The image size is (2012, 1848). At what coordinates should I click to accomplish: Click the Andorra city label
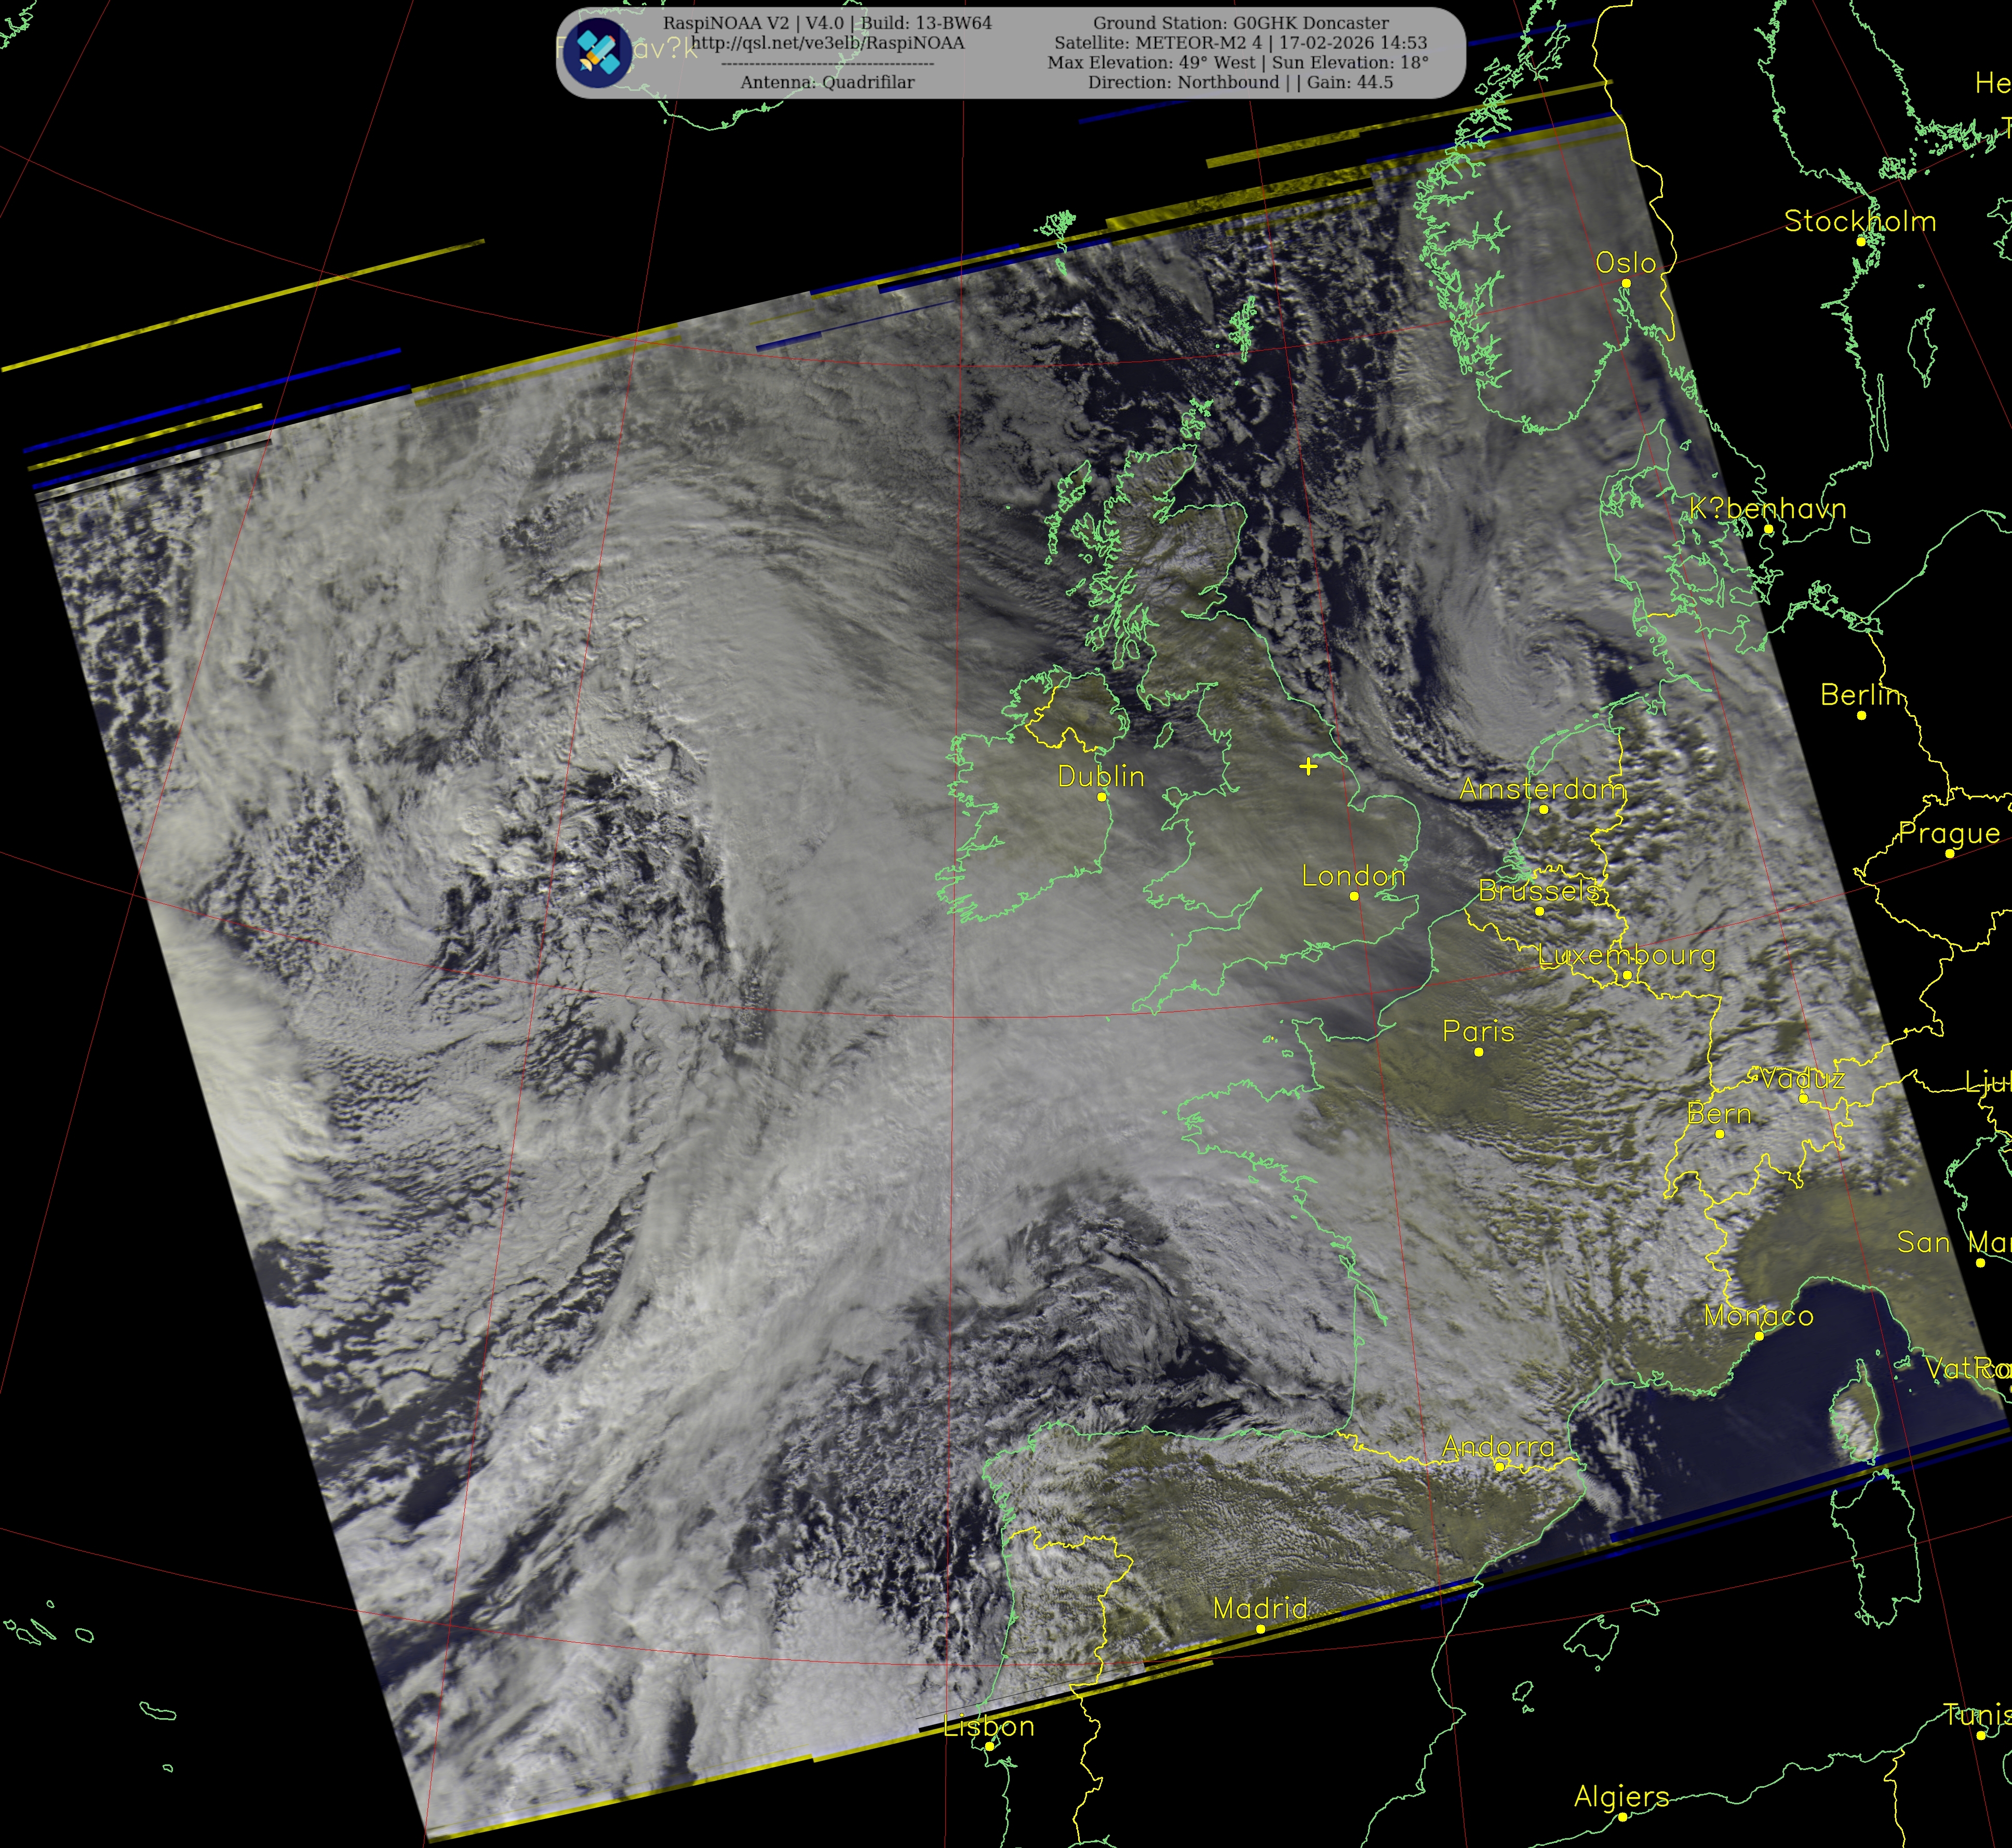point(1498,1446)
